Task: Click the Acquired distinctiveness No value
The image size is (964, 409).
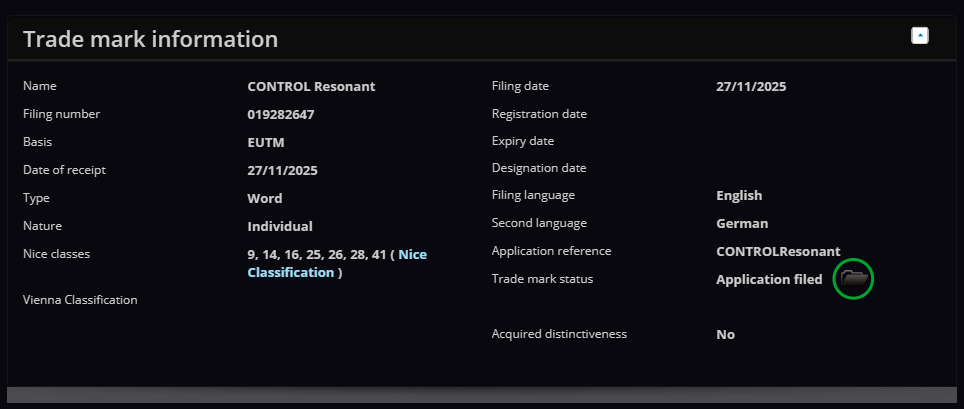Action: pos(725,334)
